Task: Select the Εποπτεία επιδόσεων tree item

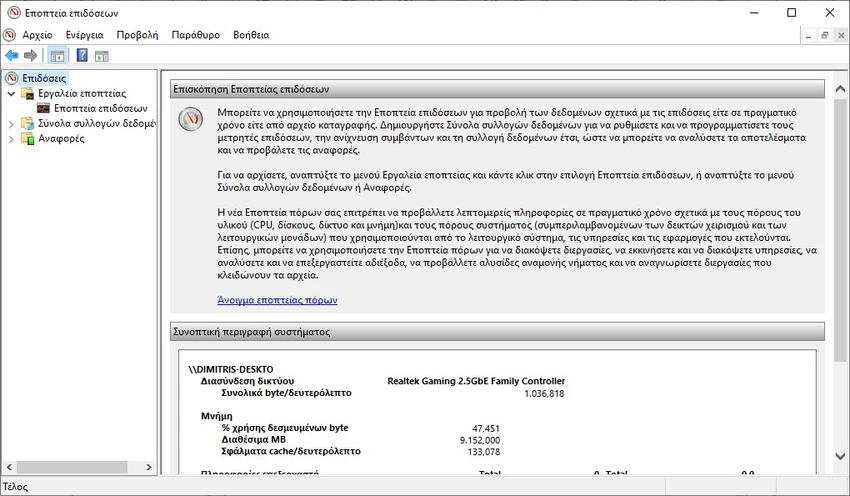Action: pos(100,108)
